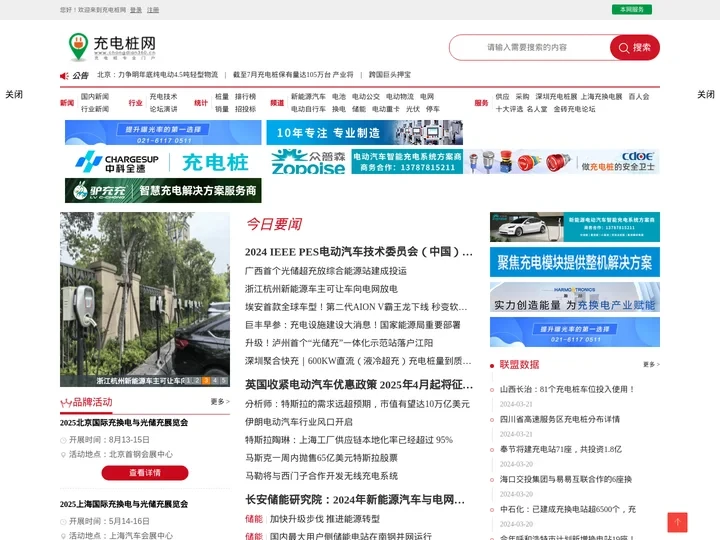
Task: Click the CHARGESUP 中科全速 充电桩 banner
Action: 163,162
